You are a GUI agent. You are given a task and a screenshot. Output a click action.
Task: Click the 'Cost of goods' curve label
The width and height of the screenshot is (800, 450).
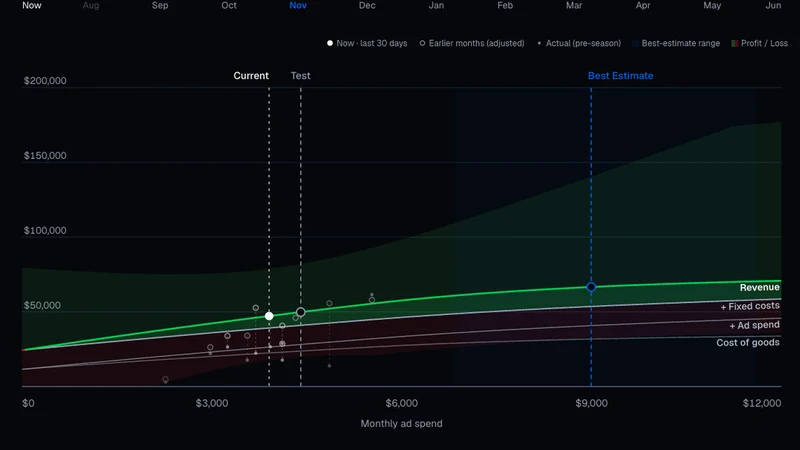[x=748, y=343]
